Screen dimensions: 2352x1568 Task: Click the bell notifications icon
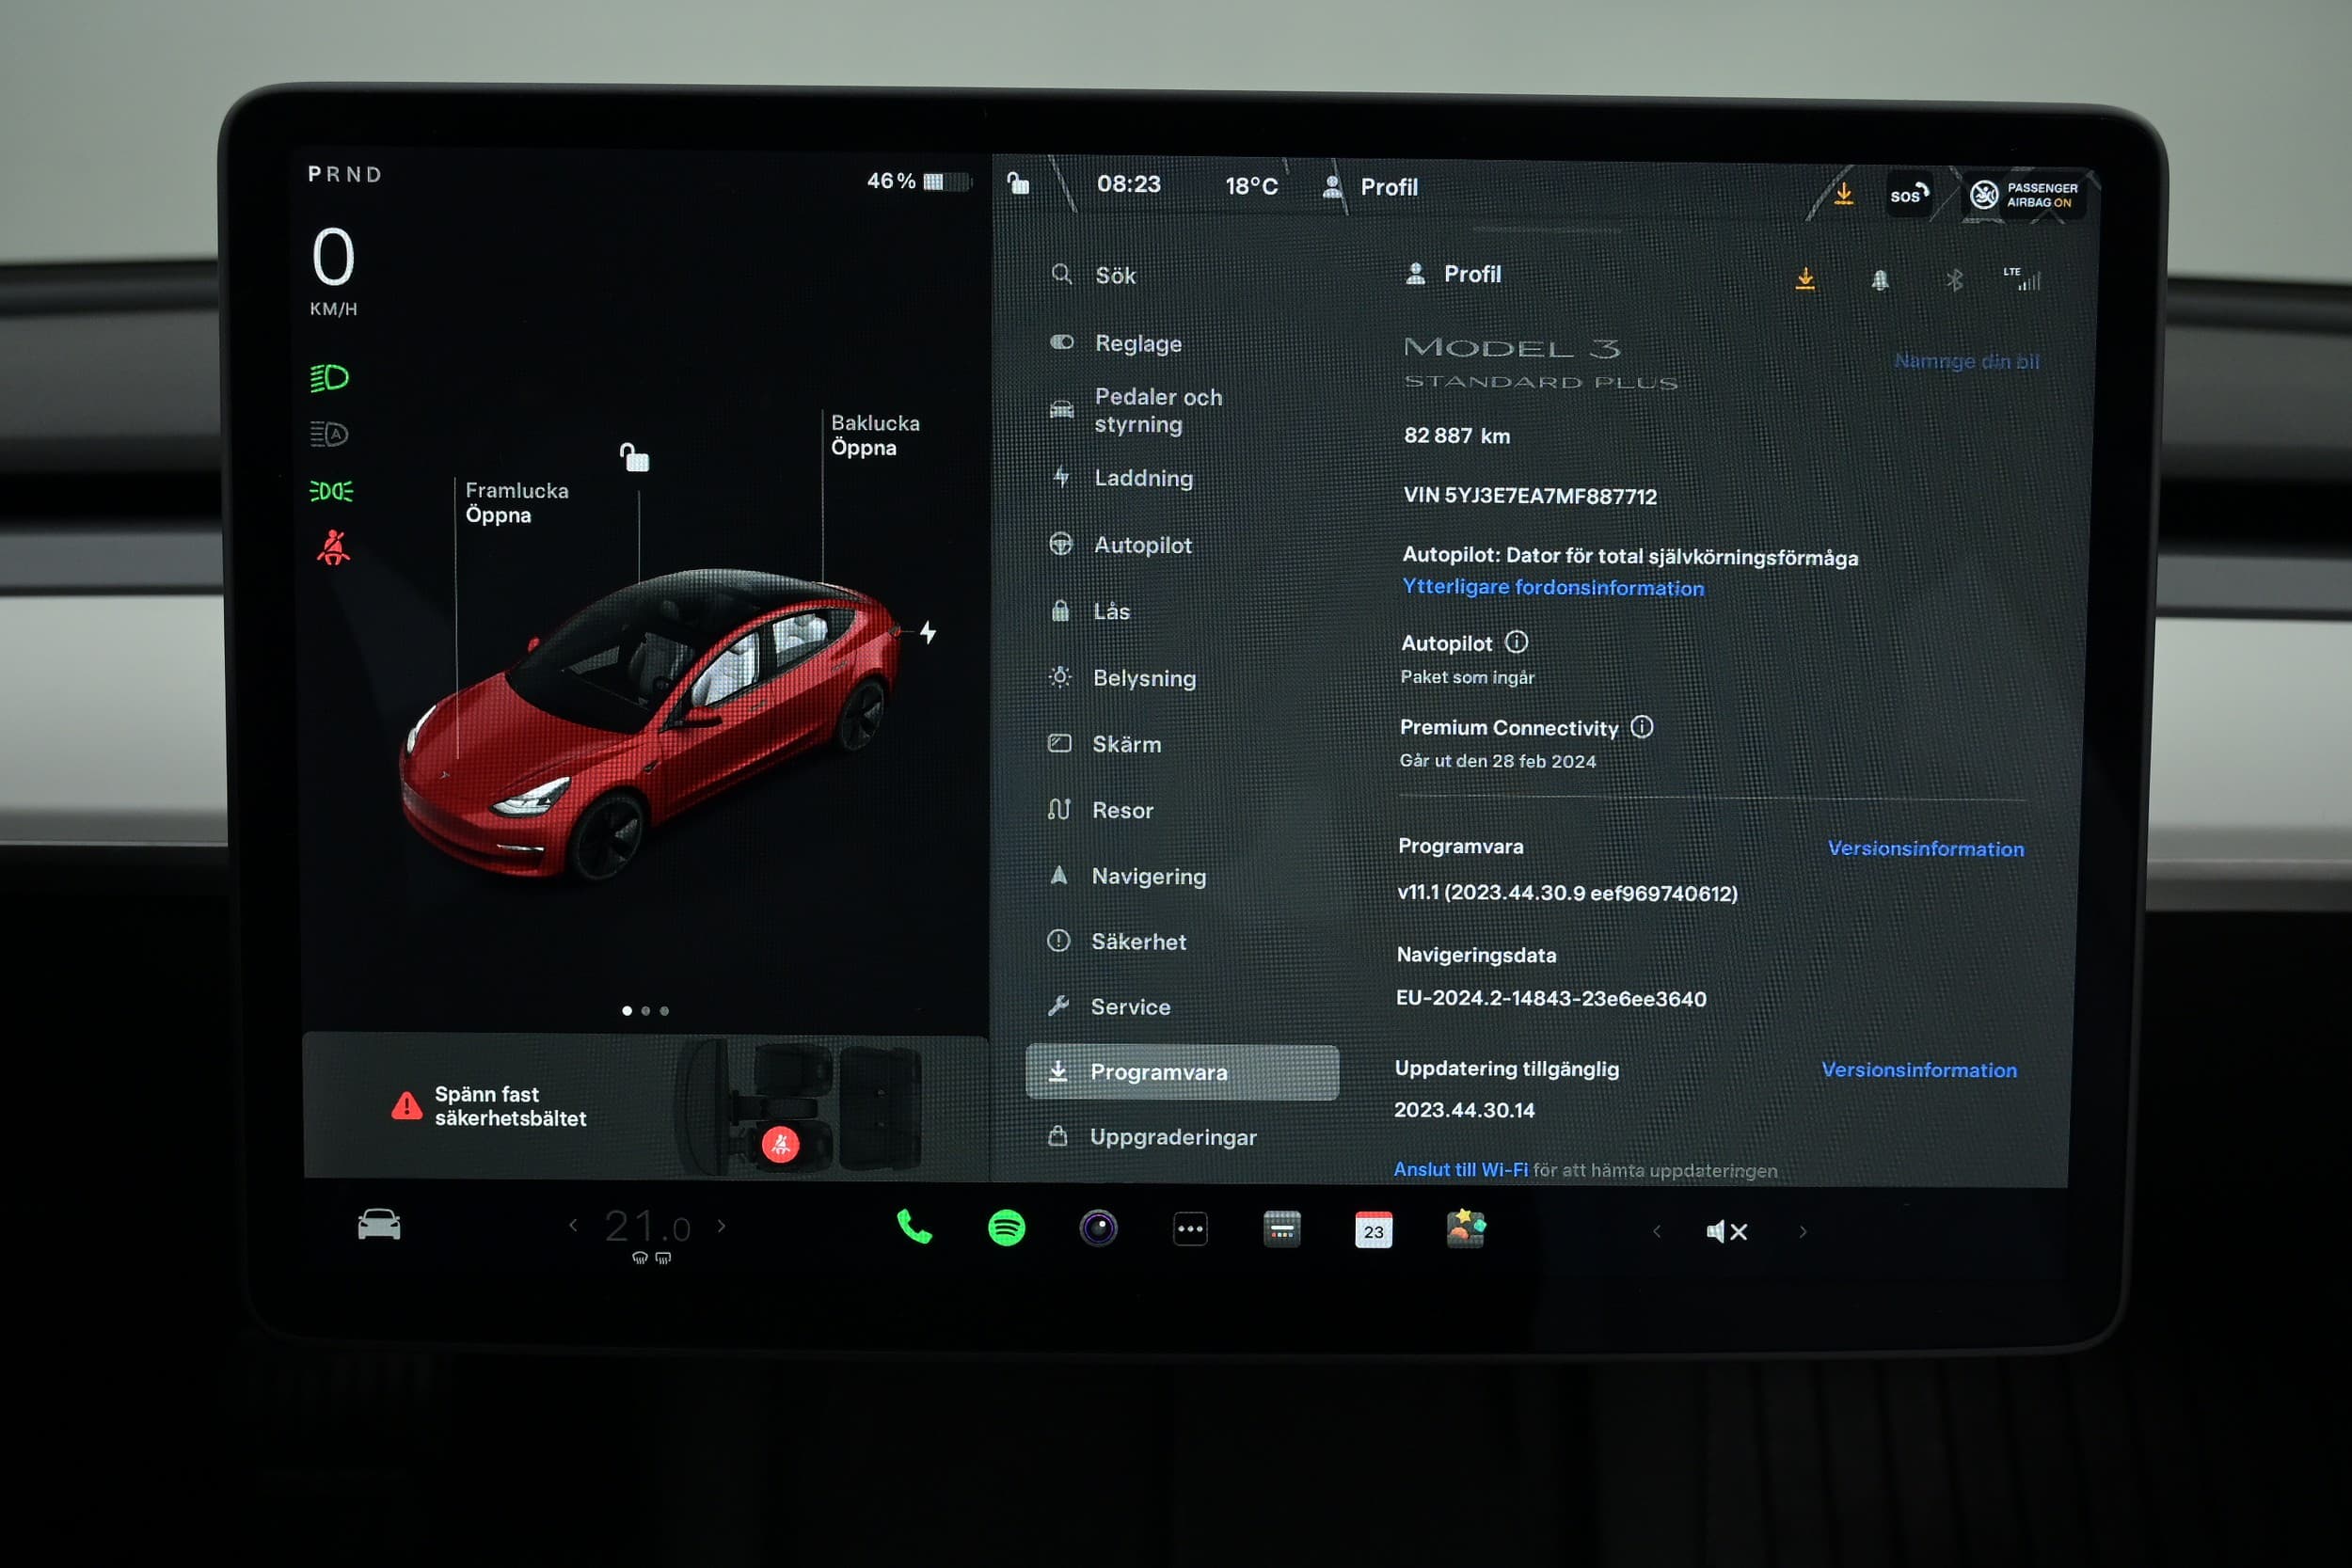pos(1879,281)
